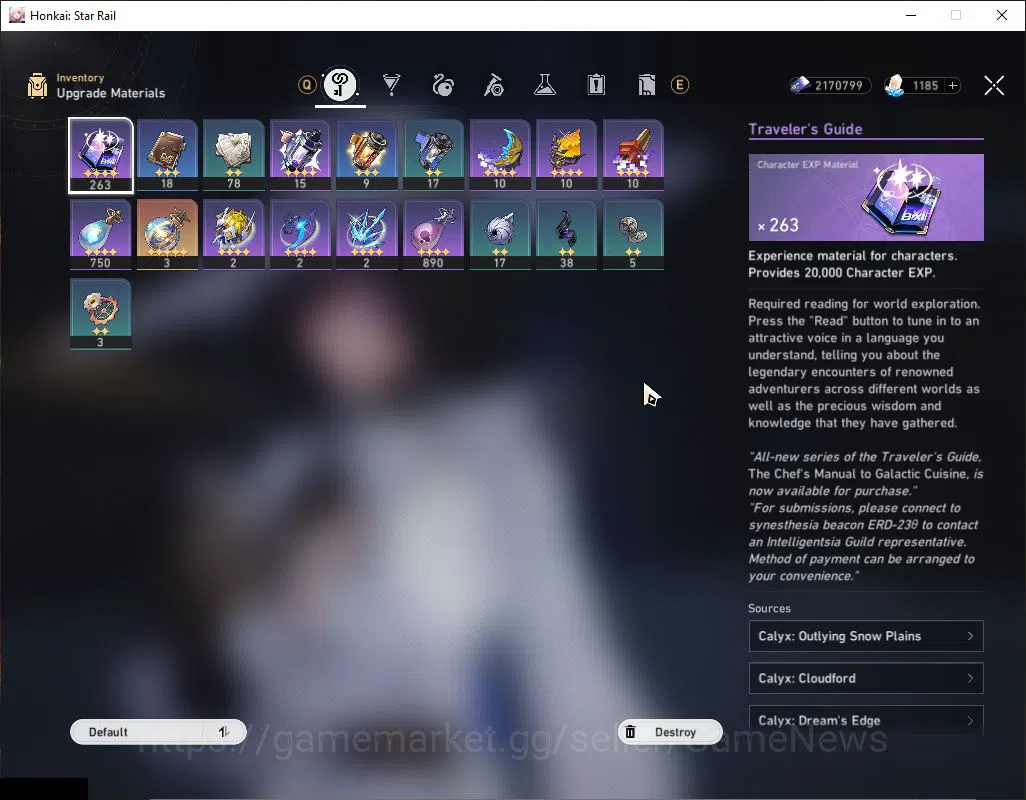Click the Q previous-tab key icon
This screenshot has height=800, width=1026.
pos(307,84)
